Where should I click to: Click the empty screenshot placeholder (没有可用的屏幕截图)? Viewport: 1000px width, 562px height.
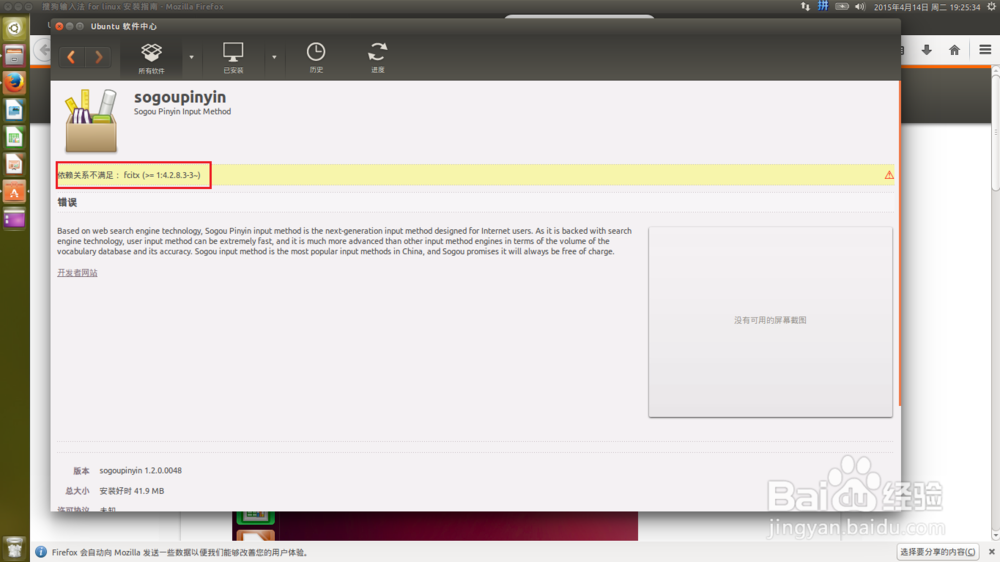(x=770, y=322)
